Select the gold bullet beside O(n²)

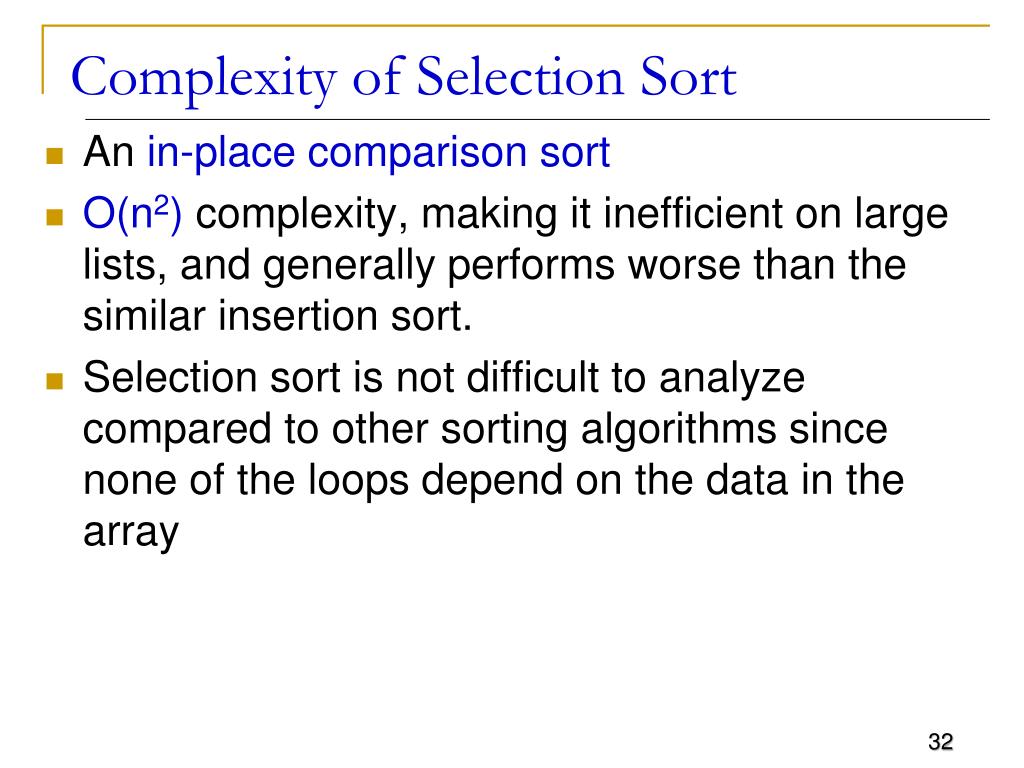tap(55, 216)
